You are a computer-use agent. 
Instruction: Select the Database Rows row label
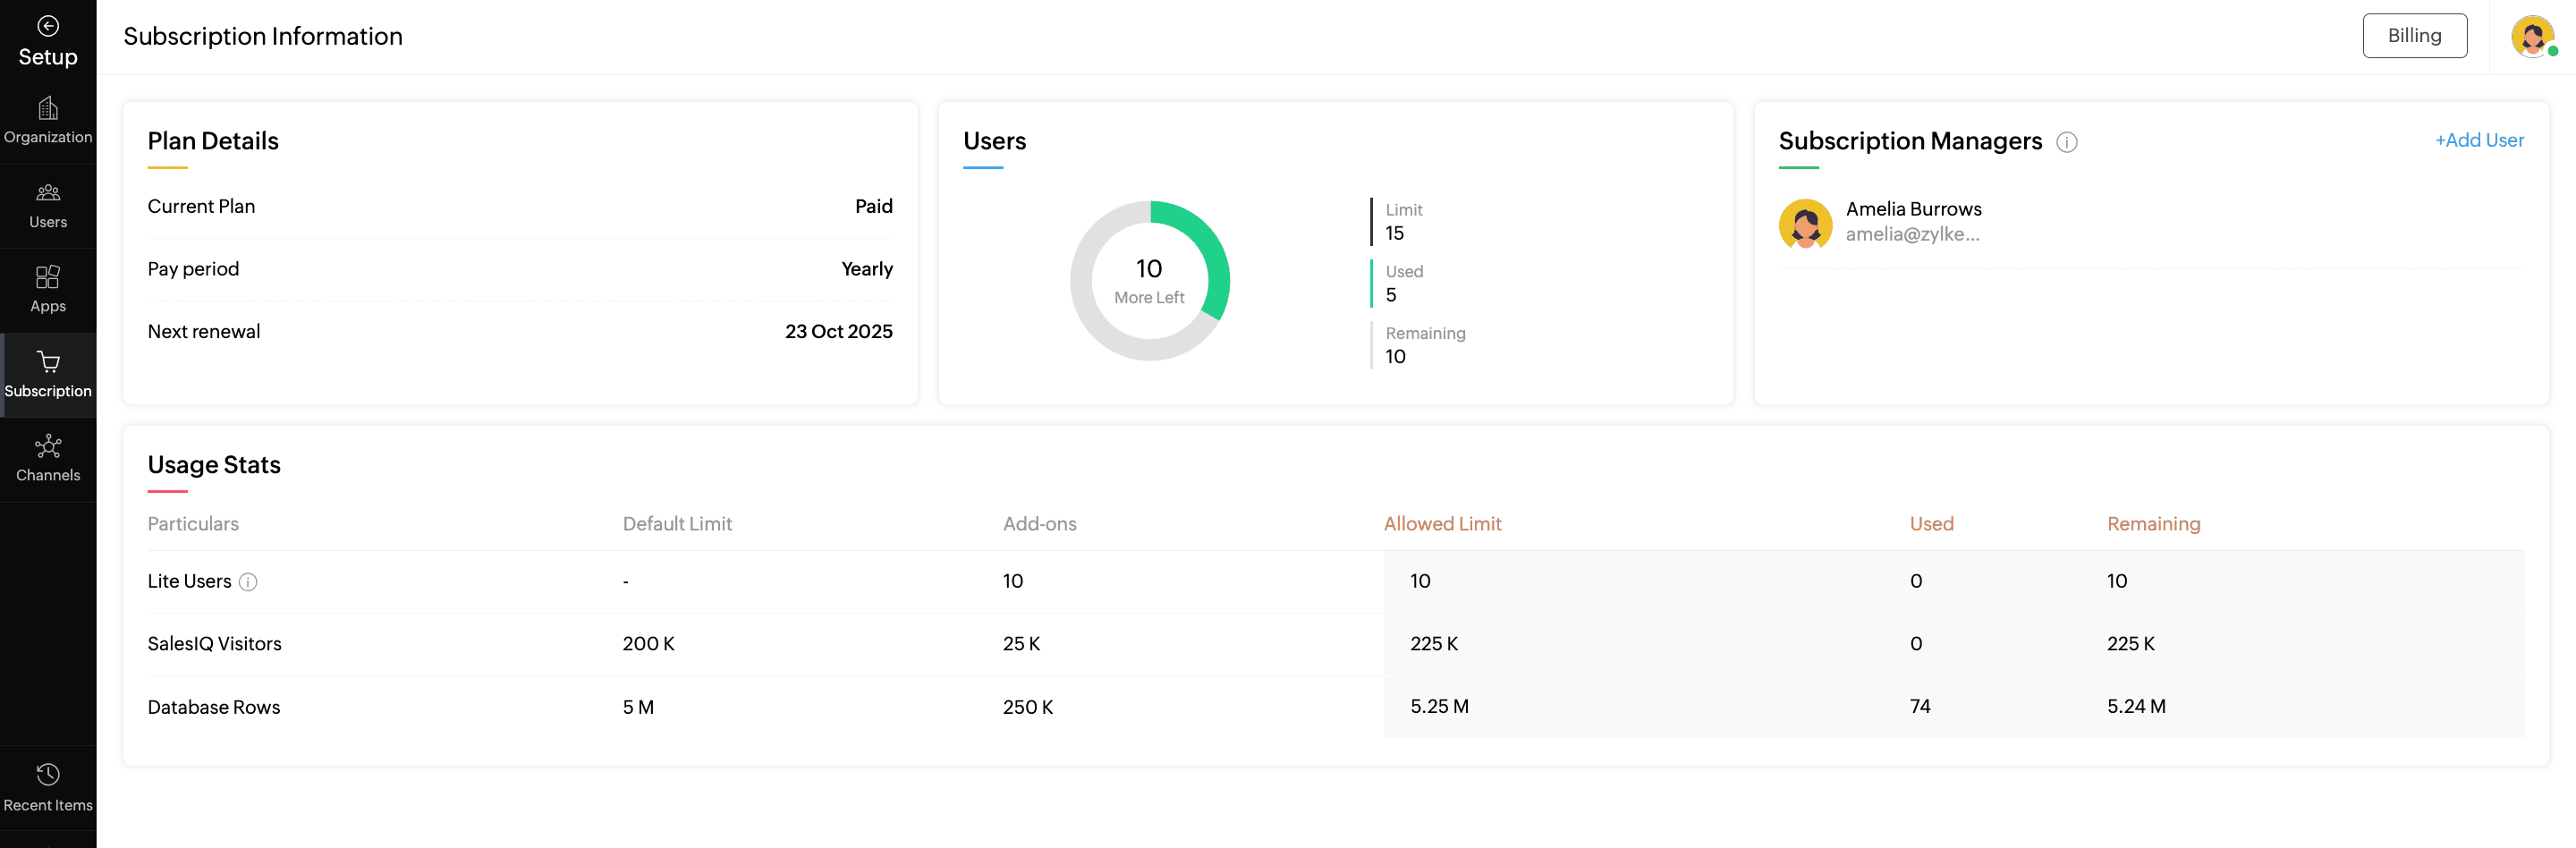coord(214,707)
